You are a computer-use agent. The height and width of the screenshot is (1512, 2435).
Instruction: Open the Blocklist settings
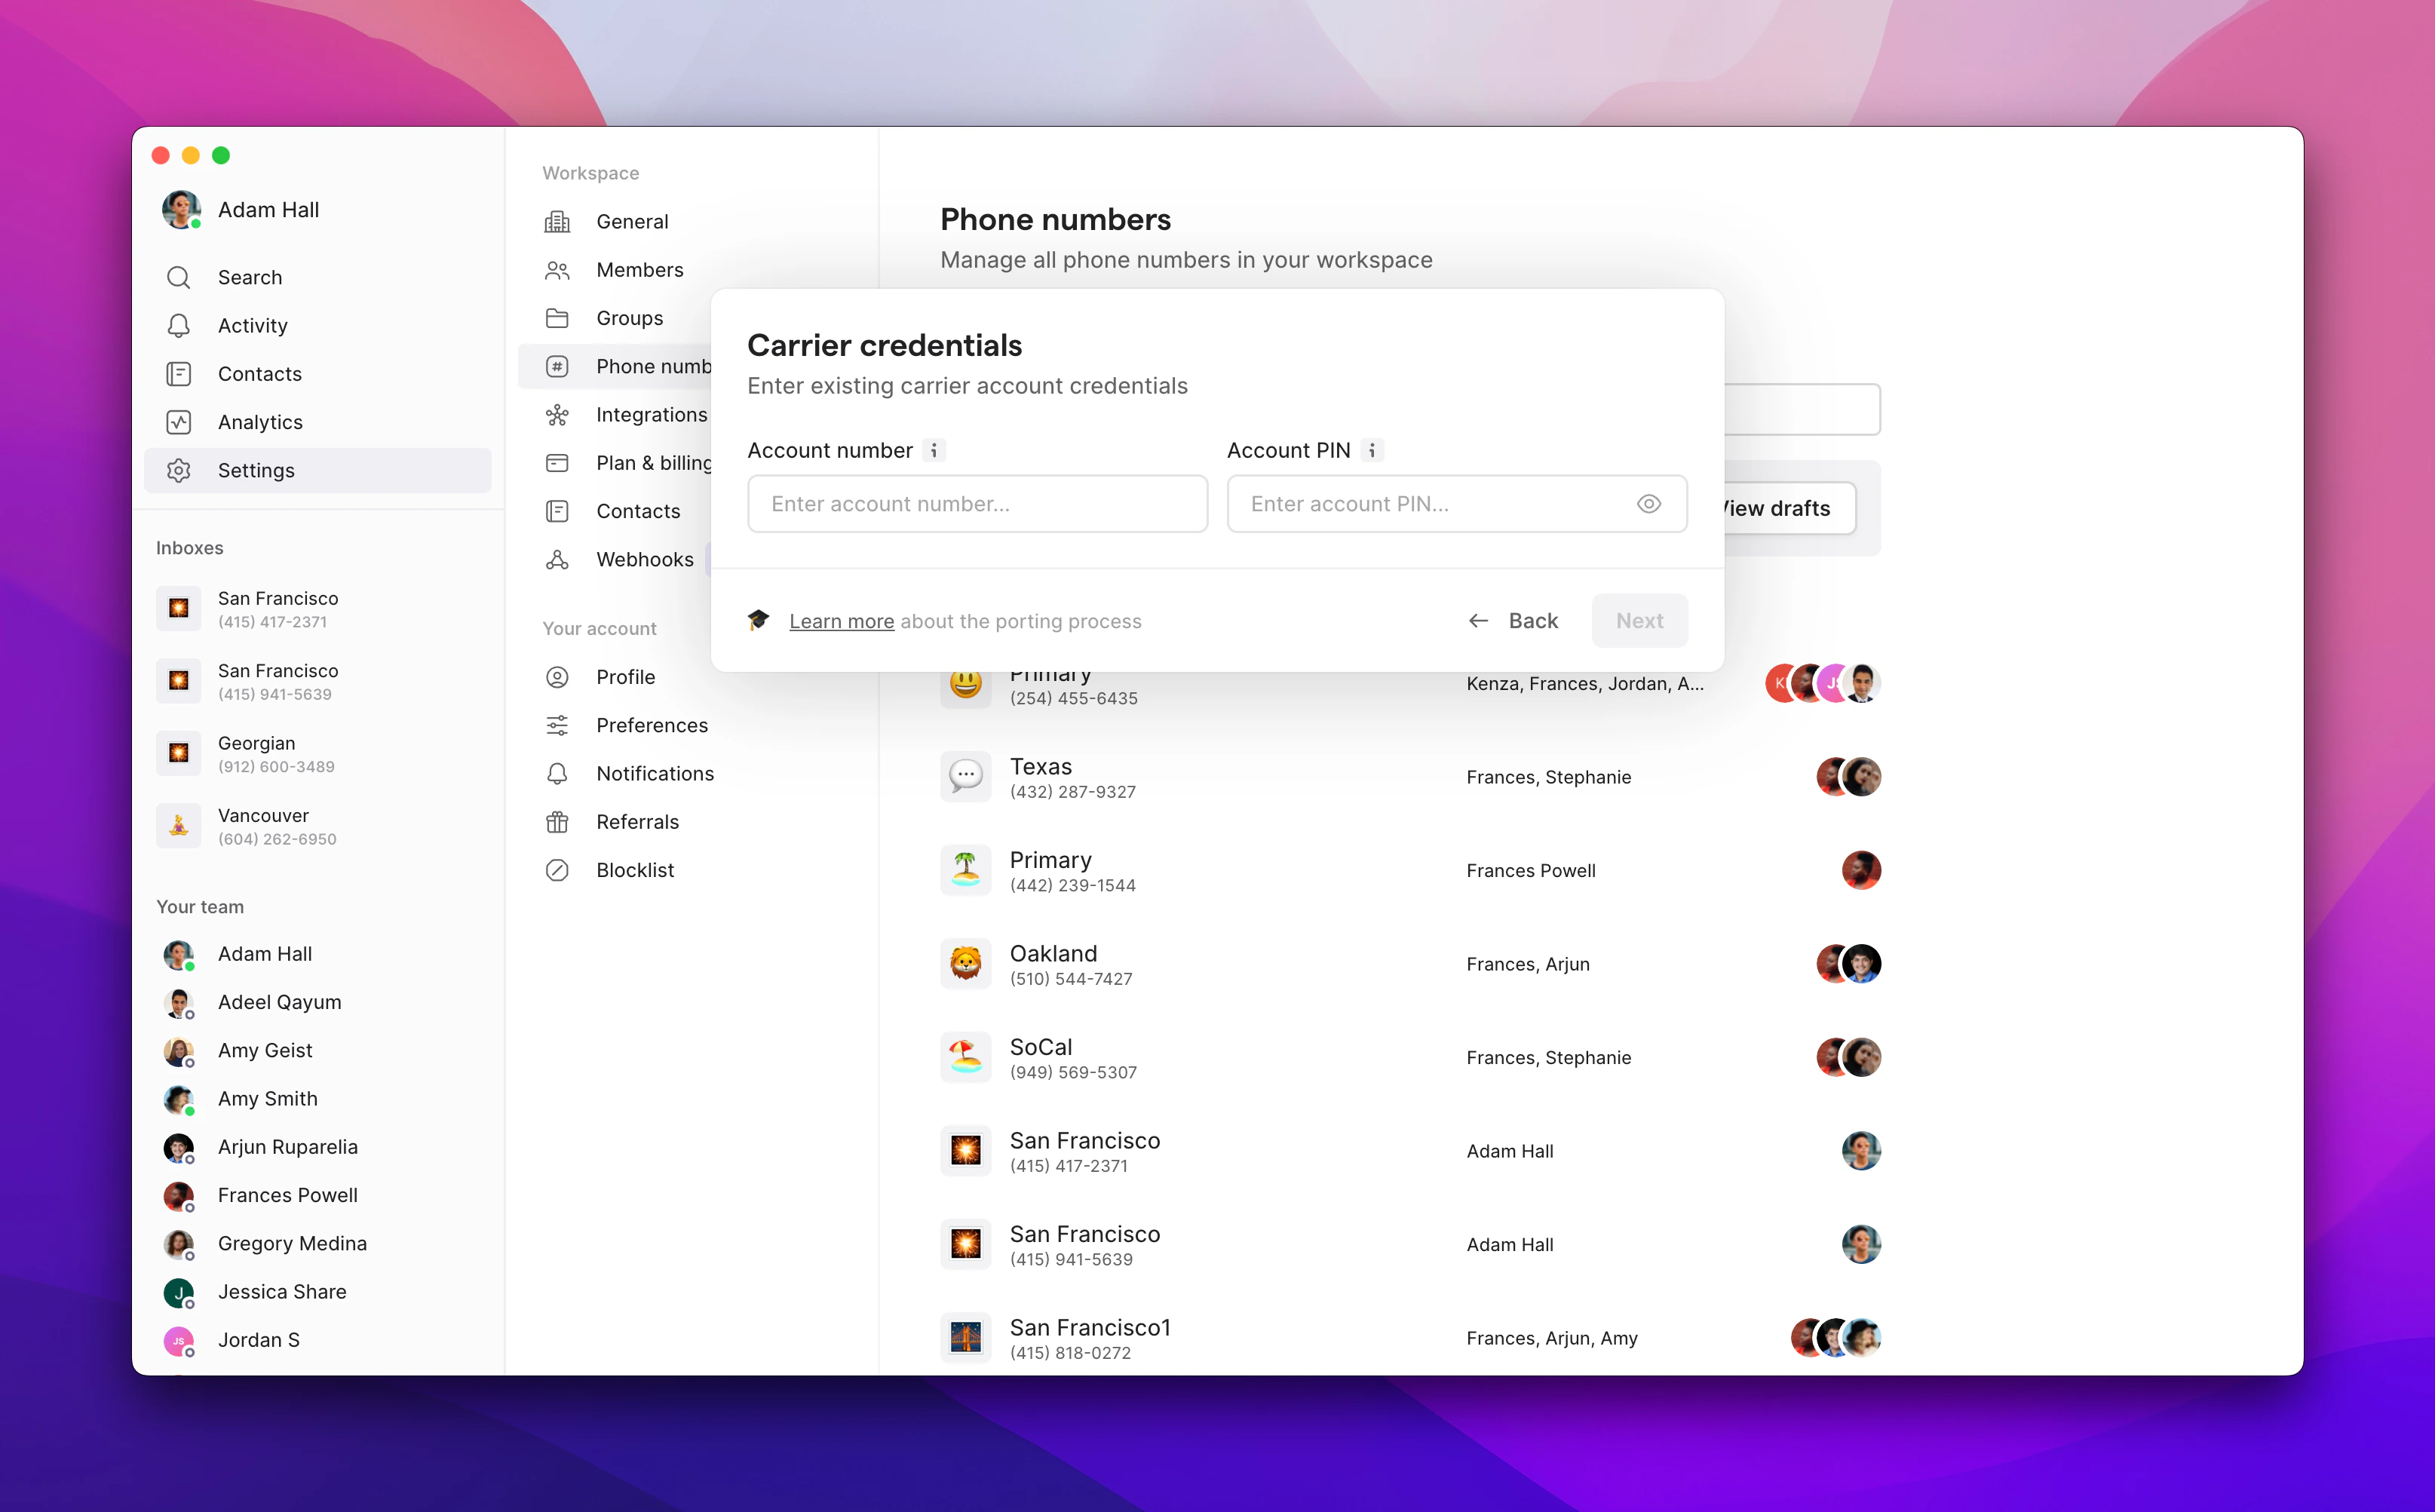click(x=634, y=870)
